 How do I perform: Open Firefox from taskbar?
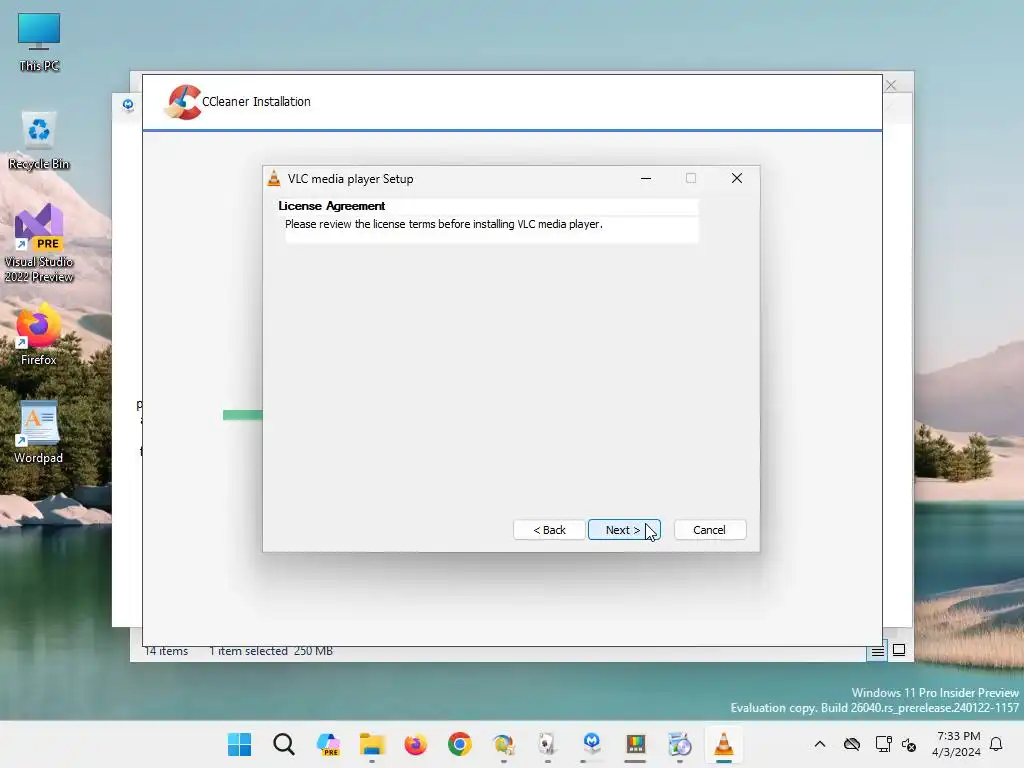pyautogui.click(x=415, y=744)
